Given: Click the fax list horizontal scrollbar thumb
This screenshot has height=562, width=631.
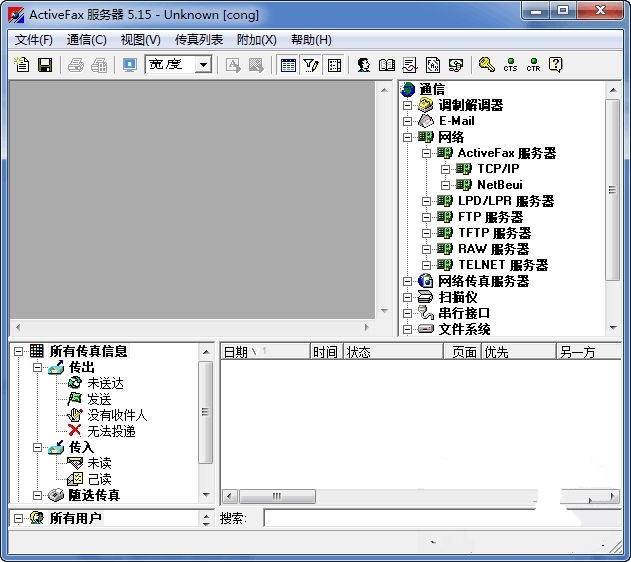Looking at the screenshot, I should click(x=277, y=496).
